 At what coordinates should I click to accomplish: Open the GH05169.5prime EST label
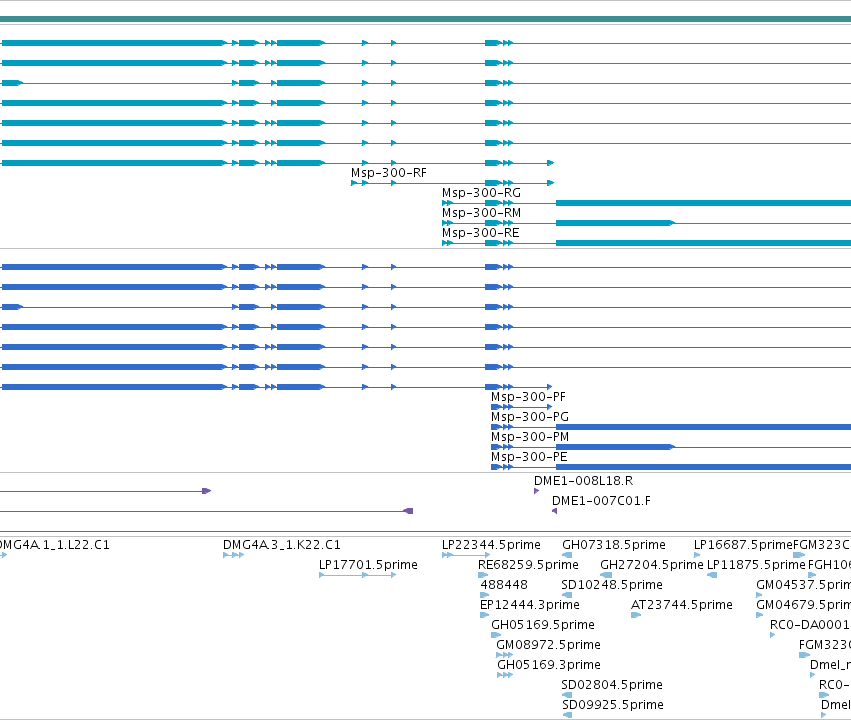pyautogui.click(x=543, y=626)
